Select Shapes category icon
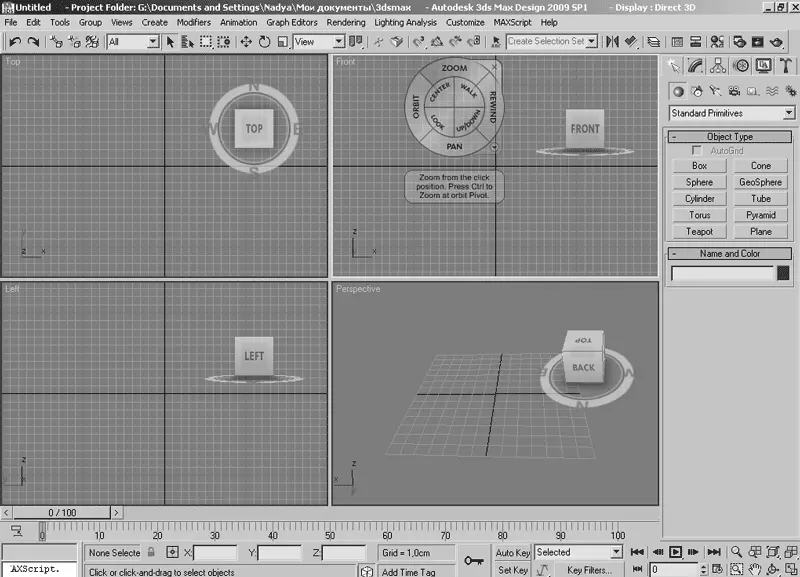The width and height of the screenshot is (800, 577). coord(697,91)
